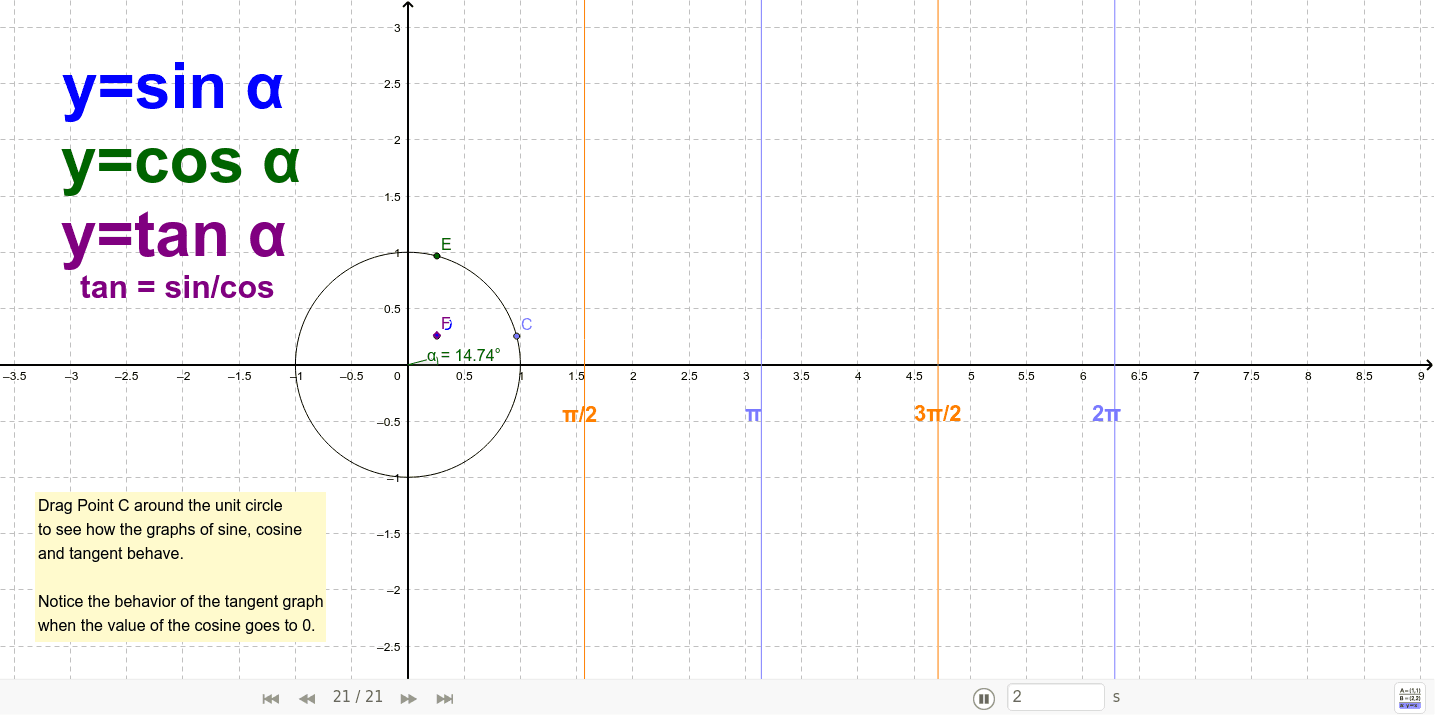Click the playback delay input showing 2
Image resolution: width=1436 pixels, height=716 pixels.
coord(1056,697)
